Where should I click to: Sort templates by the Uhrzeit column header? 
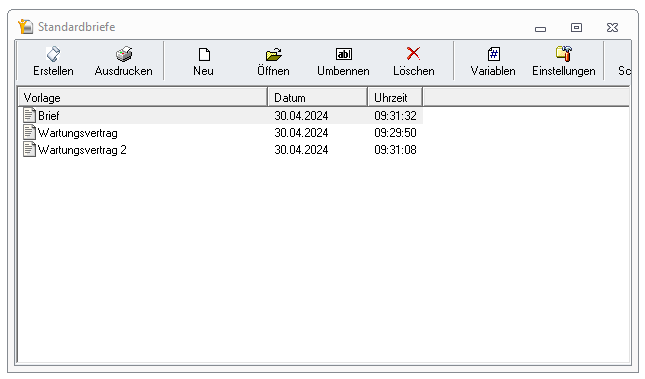click(395, 98)
